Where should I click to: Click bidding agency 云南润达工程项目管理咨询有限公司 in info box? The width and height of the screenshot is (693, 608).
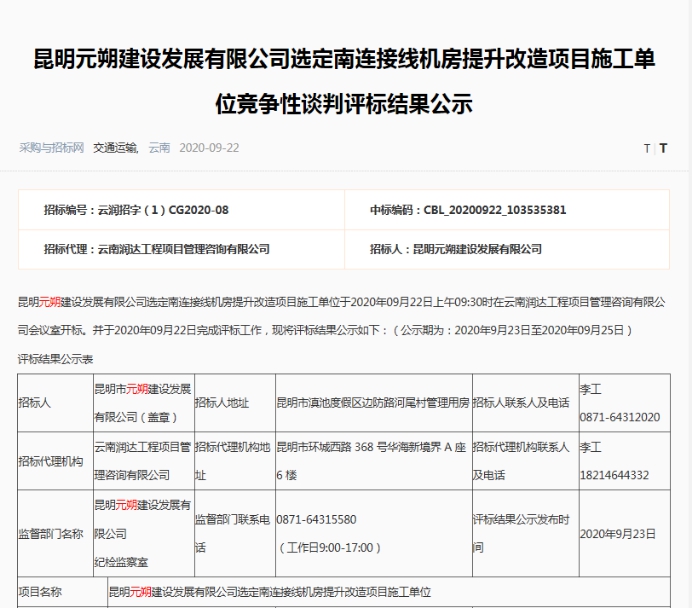pyautogui.click(x=157, y=249)
